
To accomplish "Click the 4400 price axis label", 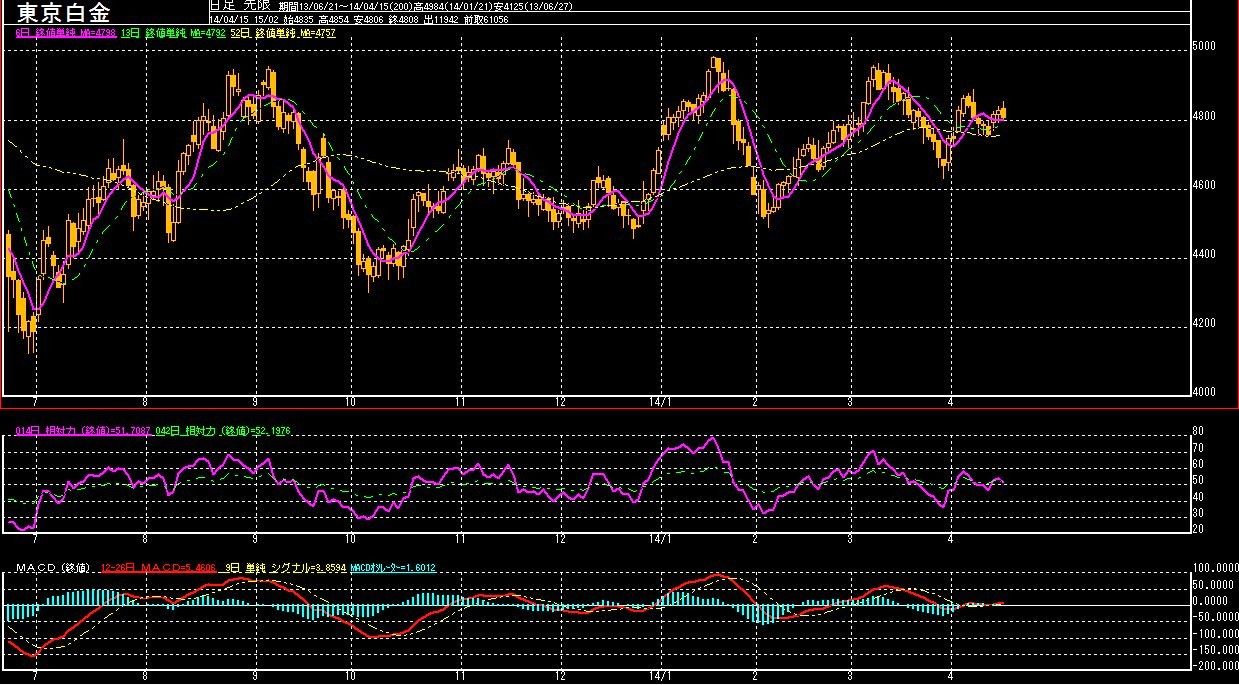I will [1203, 254].
